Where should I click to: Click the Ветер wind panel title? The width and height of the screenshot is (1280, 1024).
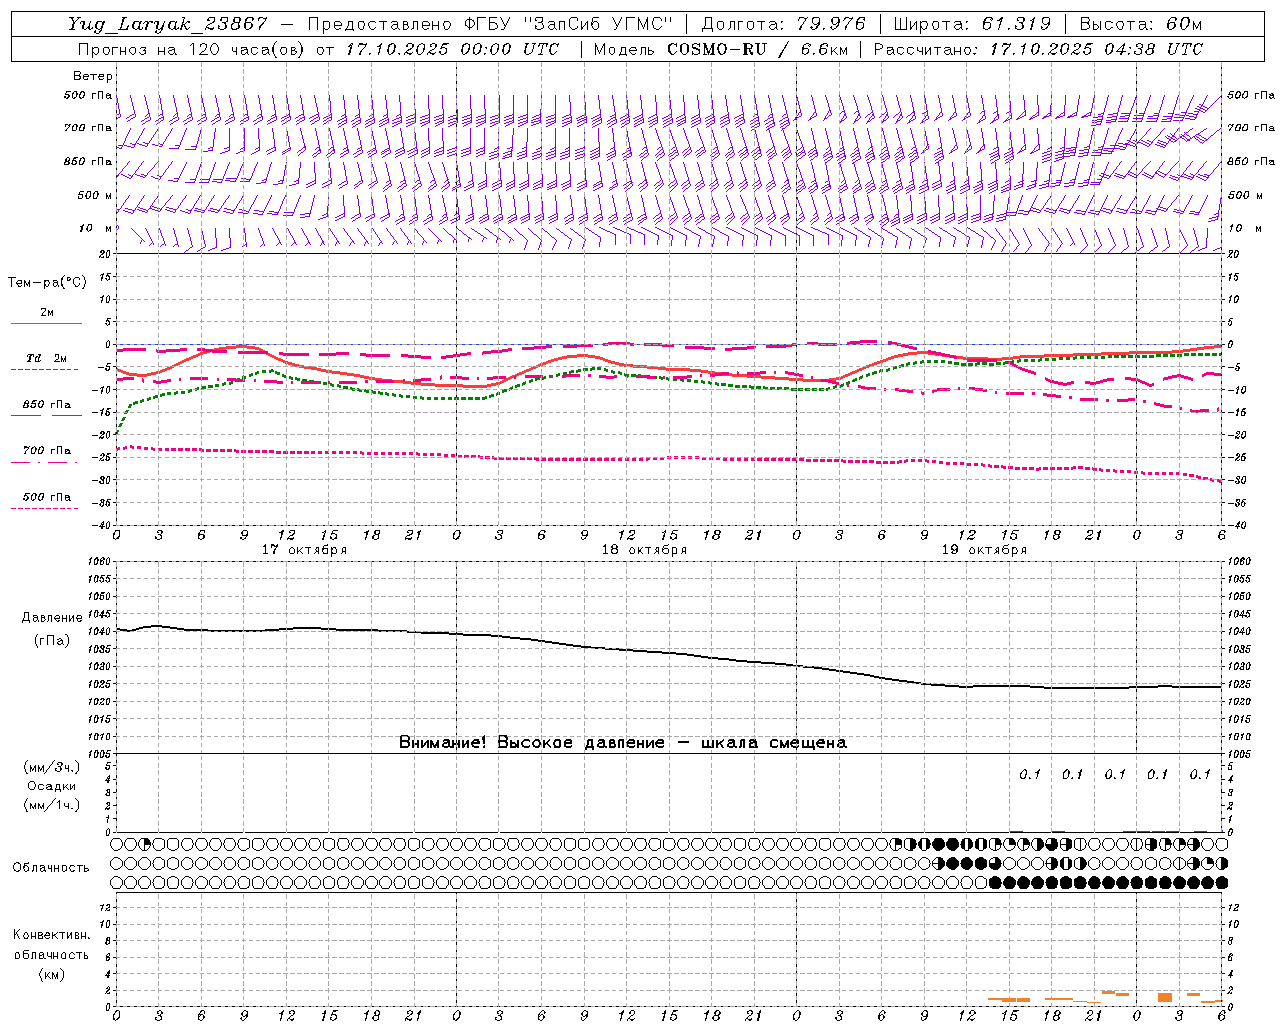92,76
